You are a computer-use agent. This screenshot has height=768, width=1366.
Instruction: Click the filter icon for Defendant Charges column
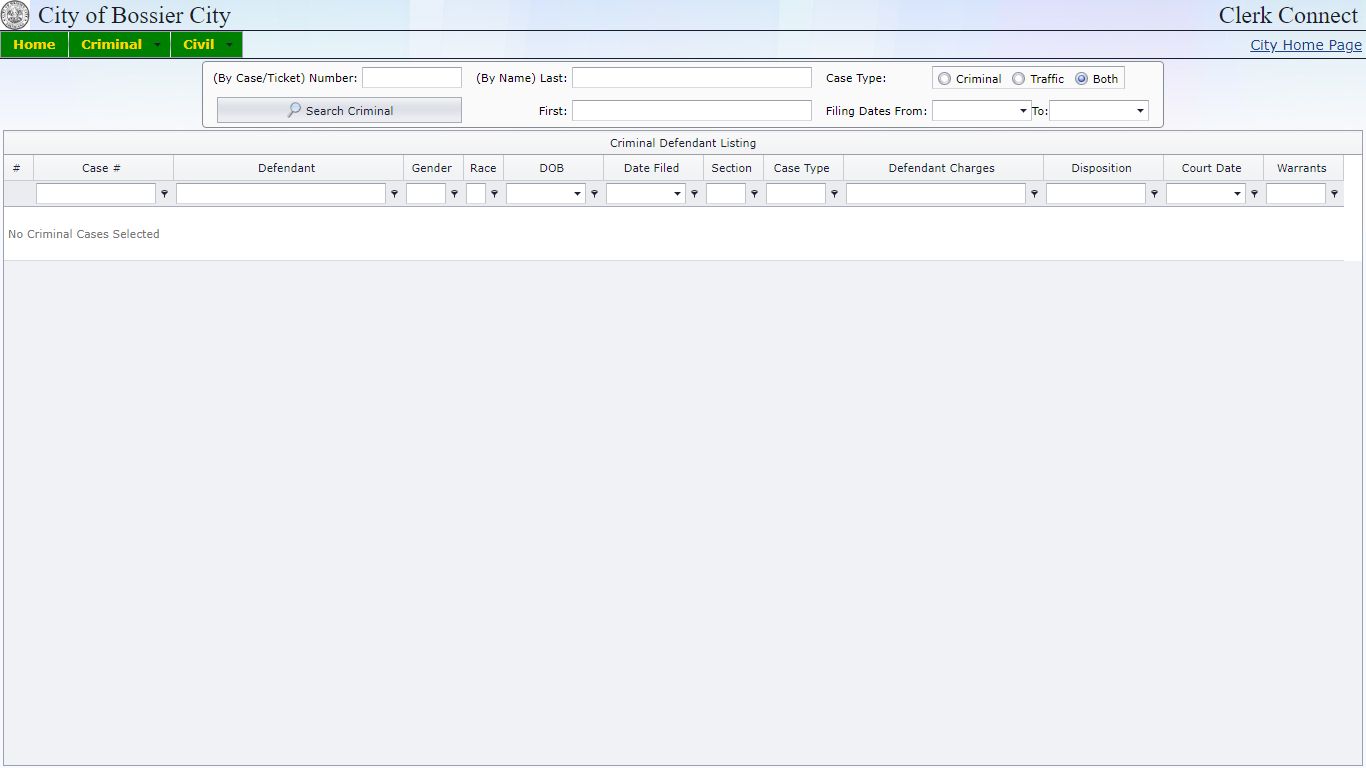coord(1034,194)
